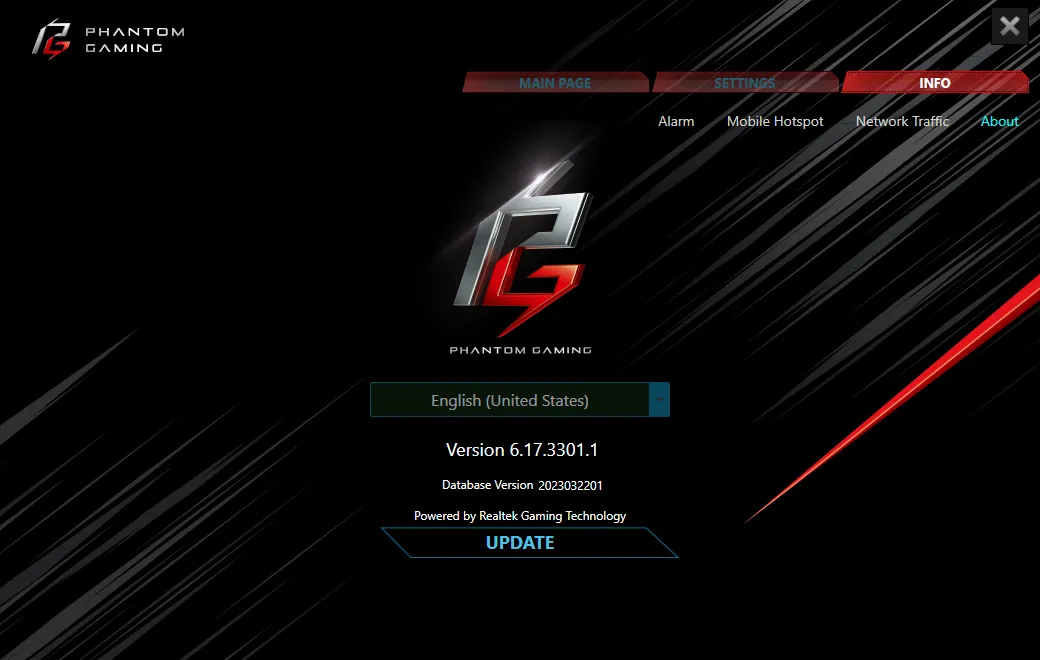Click the UPDATE button
This screenshot has width=1040, height=660.
529,543
